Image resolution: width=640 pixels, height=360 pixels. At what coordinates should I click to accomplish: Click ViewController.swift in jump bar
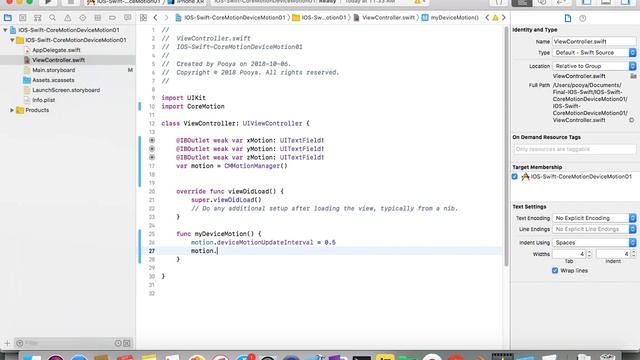coord(384,18)
